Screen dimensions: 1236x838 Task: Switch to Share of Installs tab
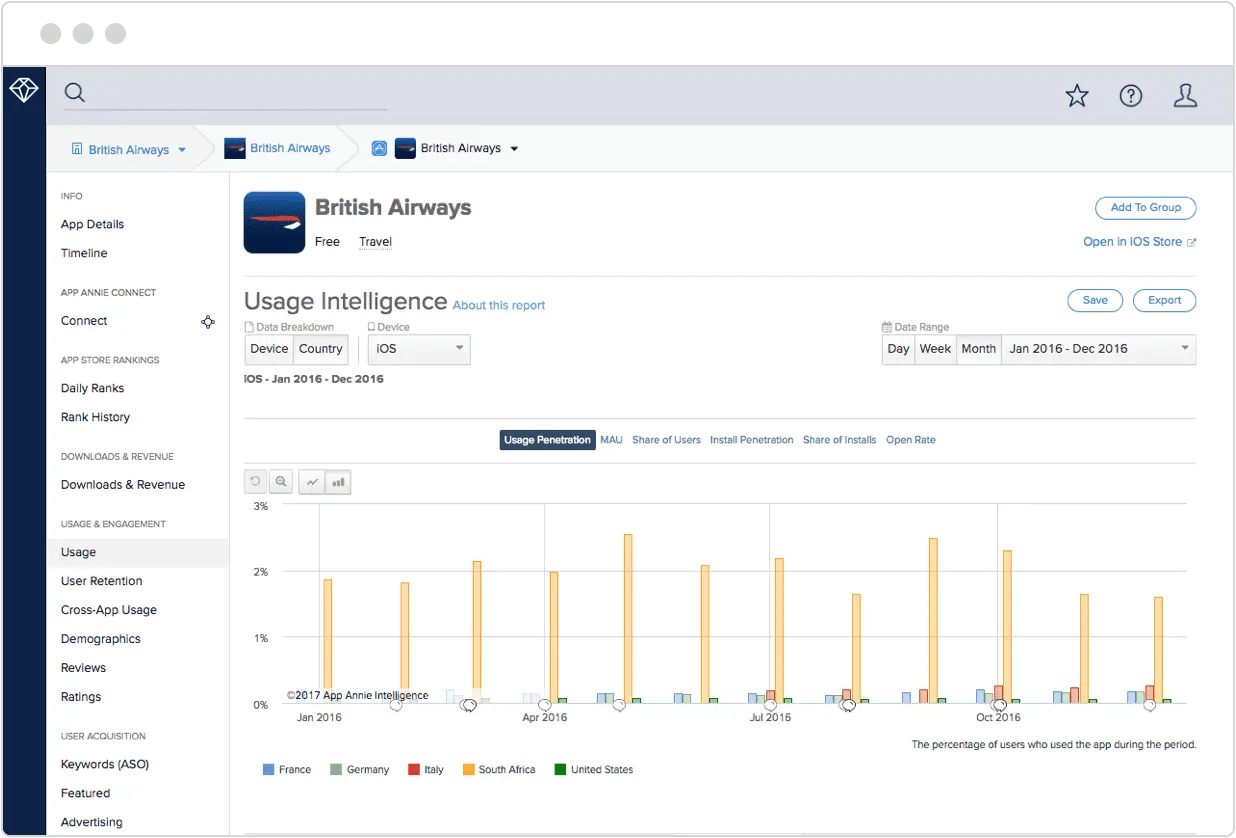840,440
